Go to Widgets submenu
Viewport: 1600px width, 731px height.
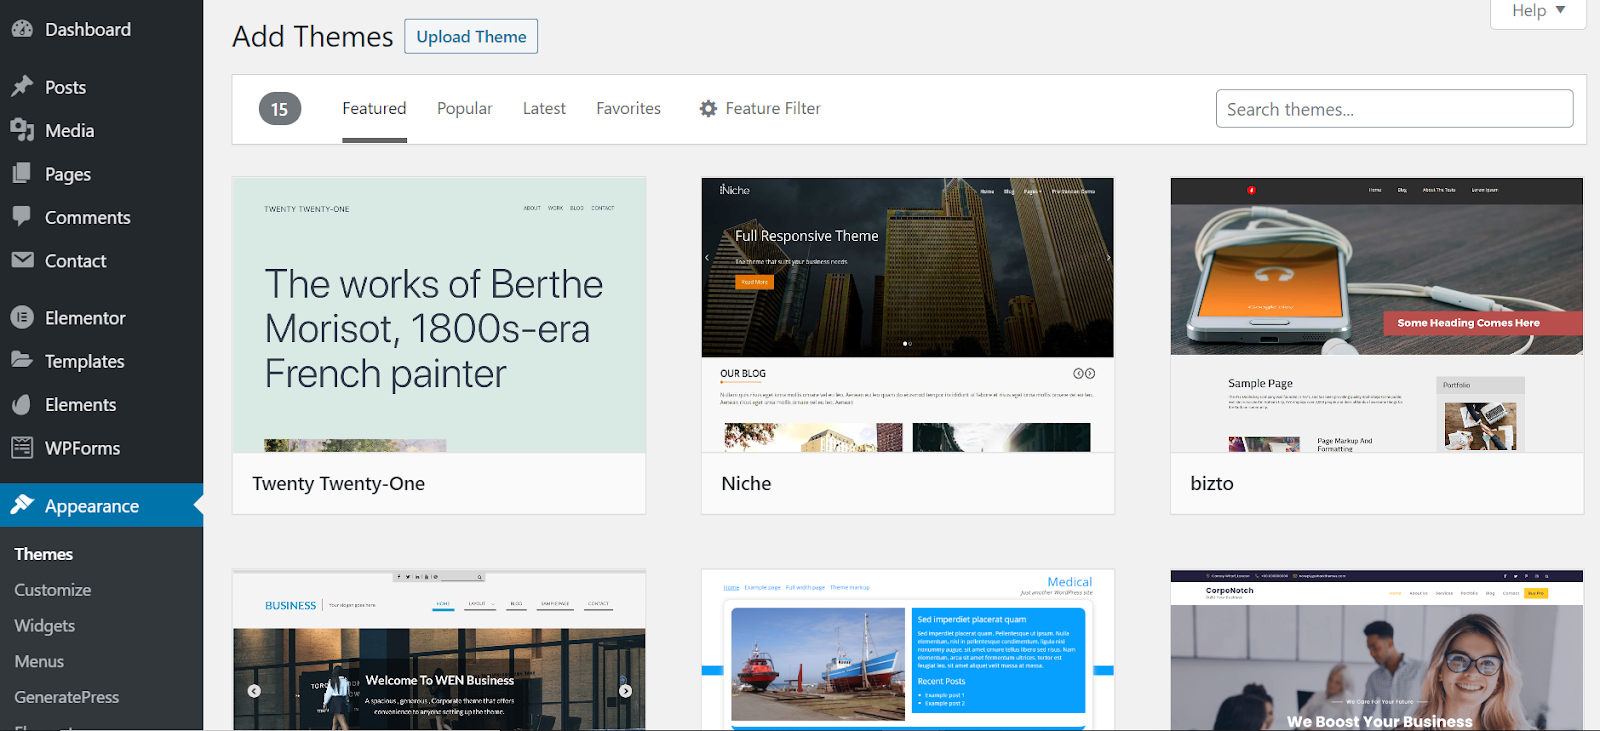(45, 626)
